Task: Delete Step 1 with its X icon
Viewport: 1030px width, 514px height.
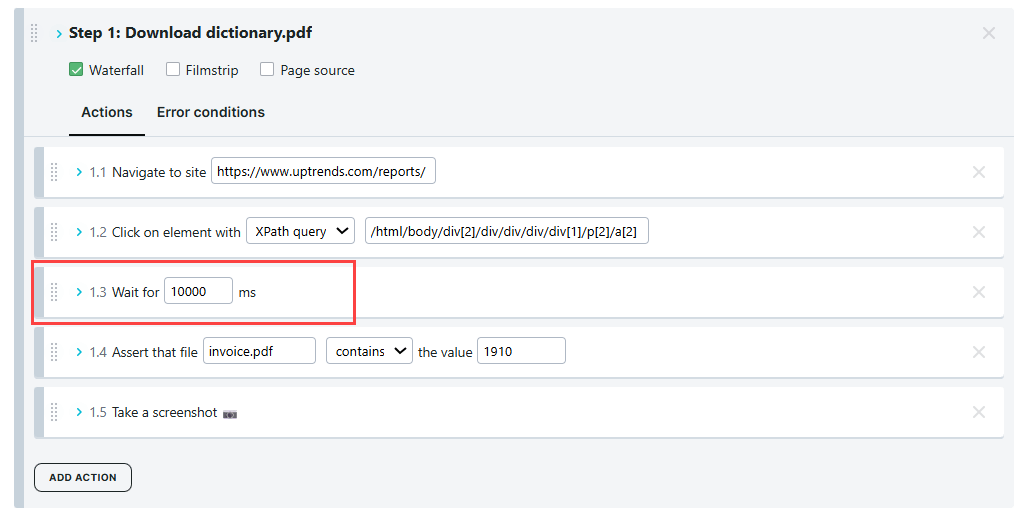Action: pos(989,33)
